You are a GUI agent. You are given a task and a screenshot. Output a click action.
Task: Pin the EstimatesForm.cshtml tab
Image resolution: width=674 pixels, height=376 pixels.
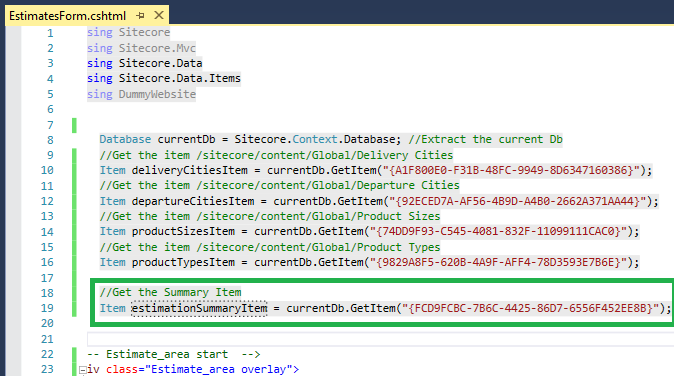point(140,16)
